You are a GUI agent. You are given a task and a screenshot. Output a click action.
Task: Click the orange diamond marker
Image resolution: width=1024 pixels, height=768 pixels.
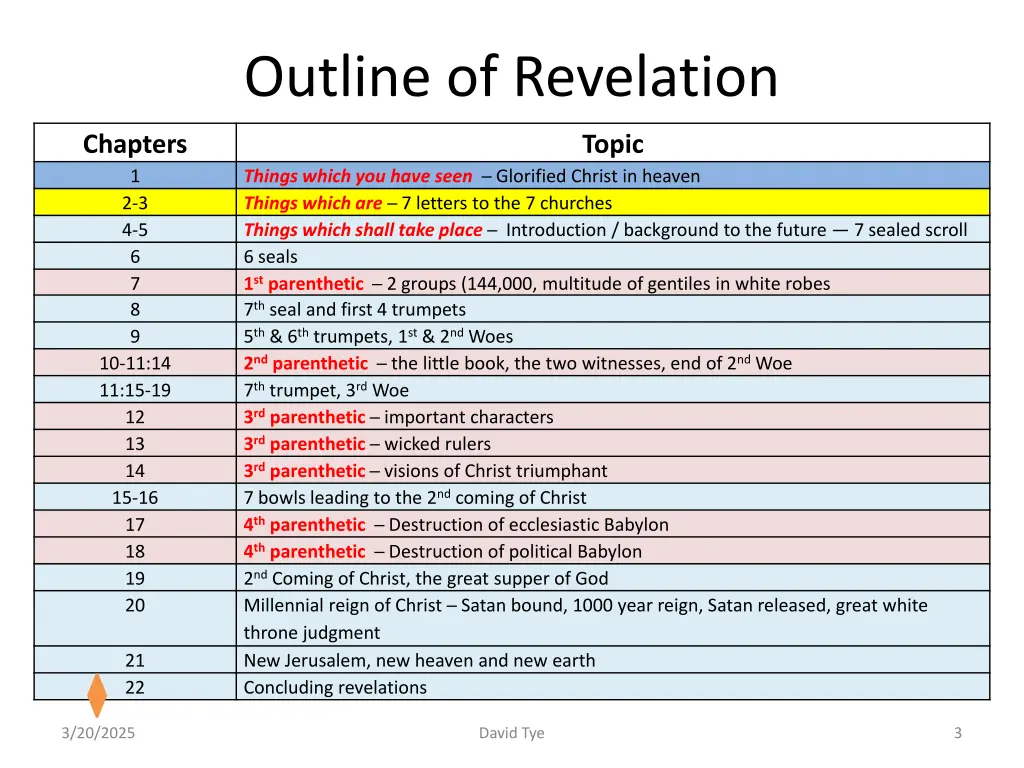(x=97, y=696)
